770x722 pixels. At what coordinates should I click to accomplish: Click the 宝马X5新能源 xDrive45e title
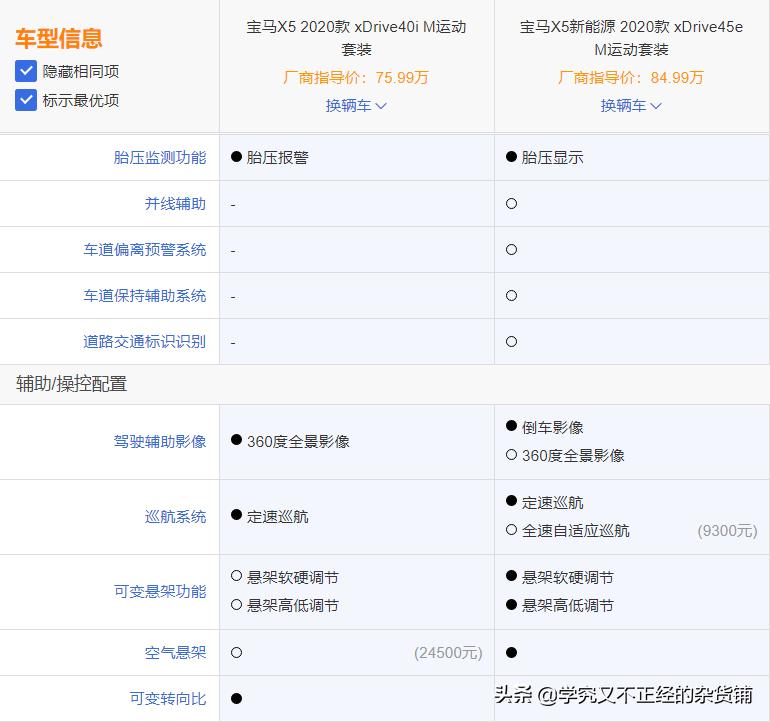pos(632,38)
